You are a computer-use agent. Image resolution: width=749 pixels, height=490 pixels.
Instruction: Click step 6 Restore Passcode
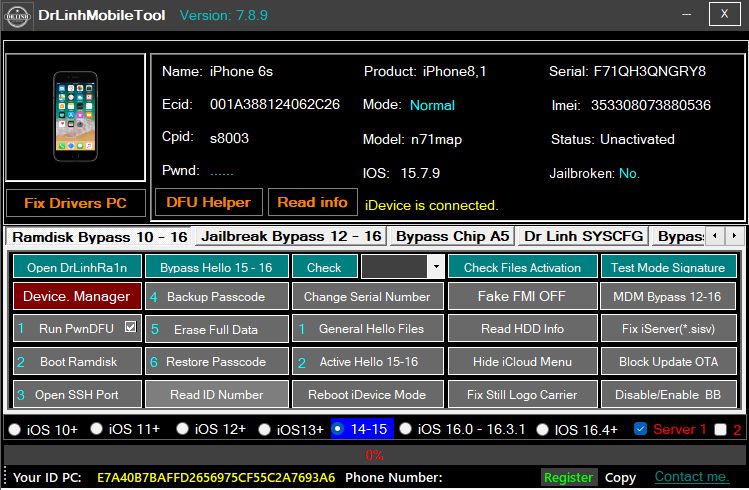coord(216,362)
